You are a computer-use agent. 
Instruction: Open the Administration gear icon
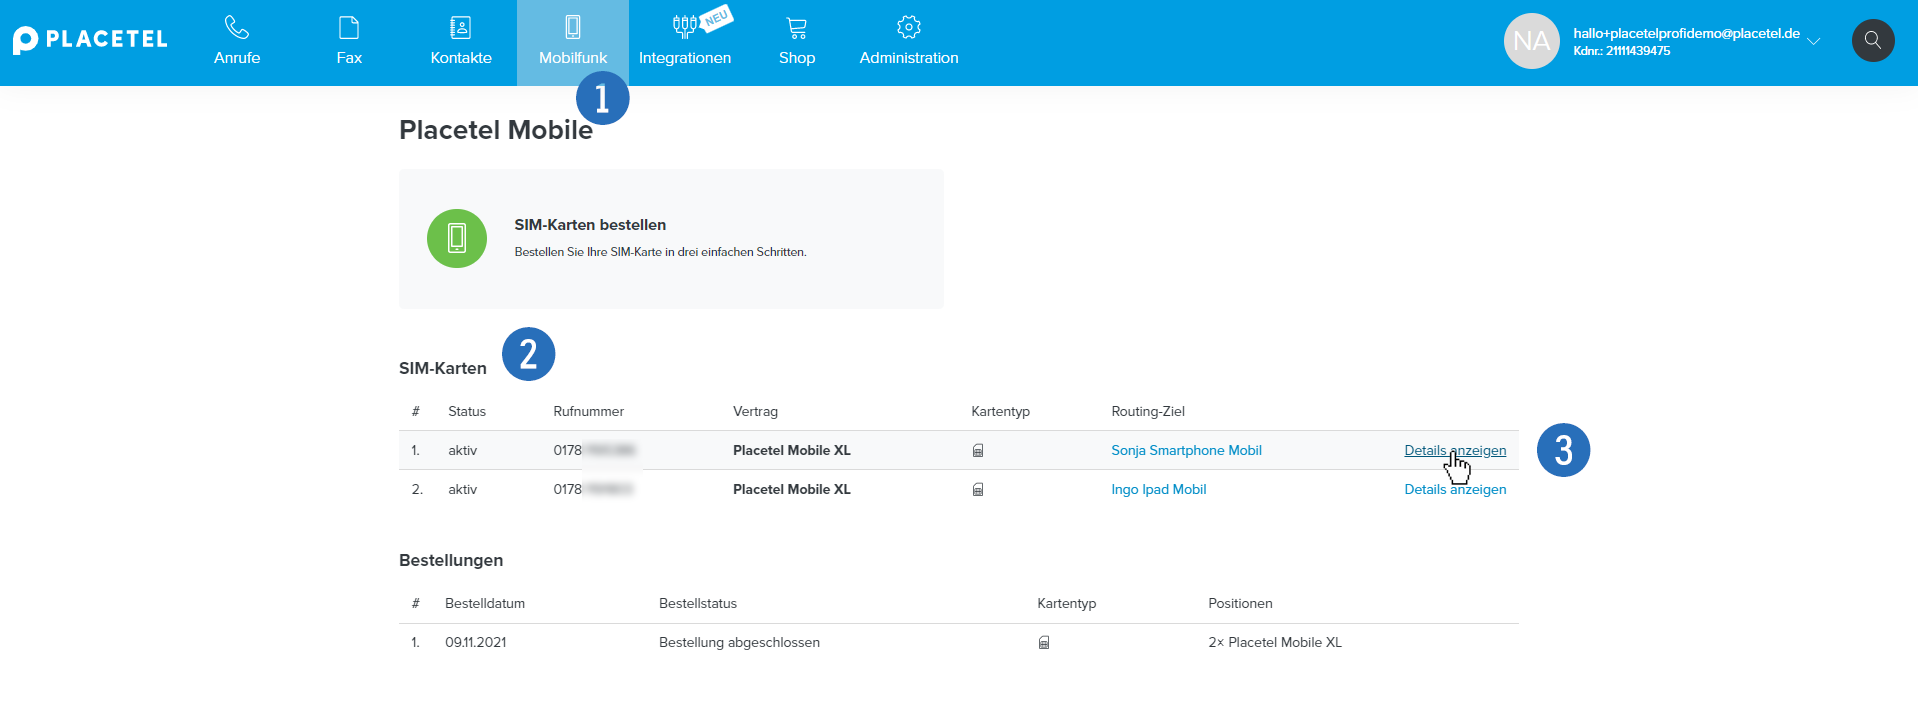point(909,27)
